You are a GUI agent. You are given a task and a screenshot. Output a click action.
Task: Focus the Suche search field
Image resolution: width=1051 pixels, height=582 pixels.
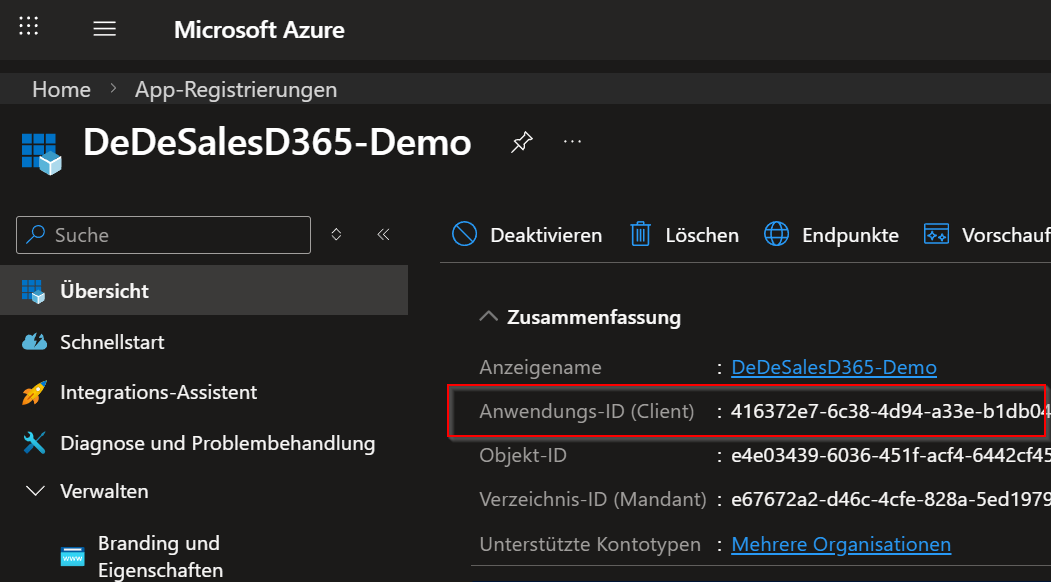[164, 235]
